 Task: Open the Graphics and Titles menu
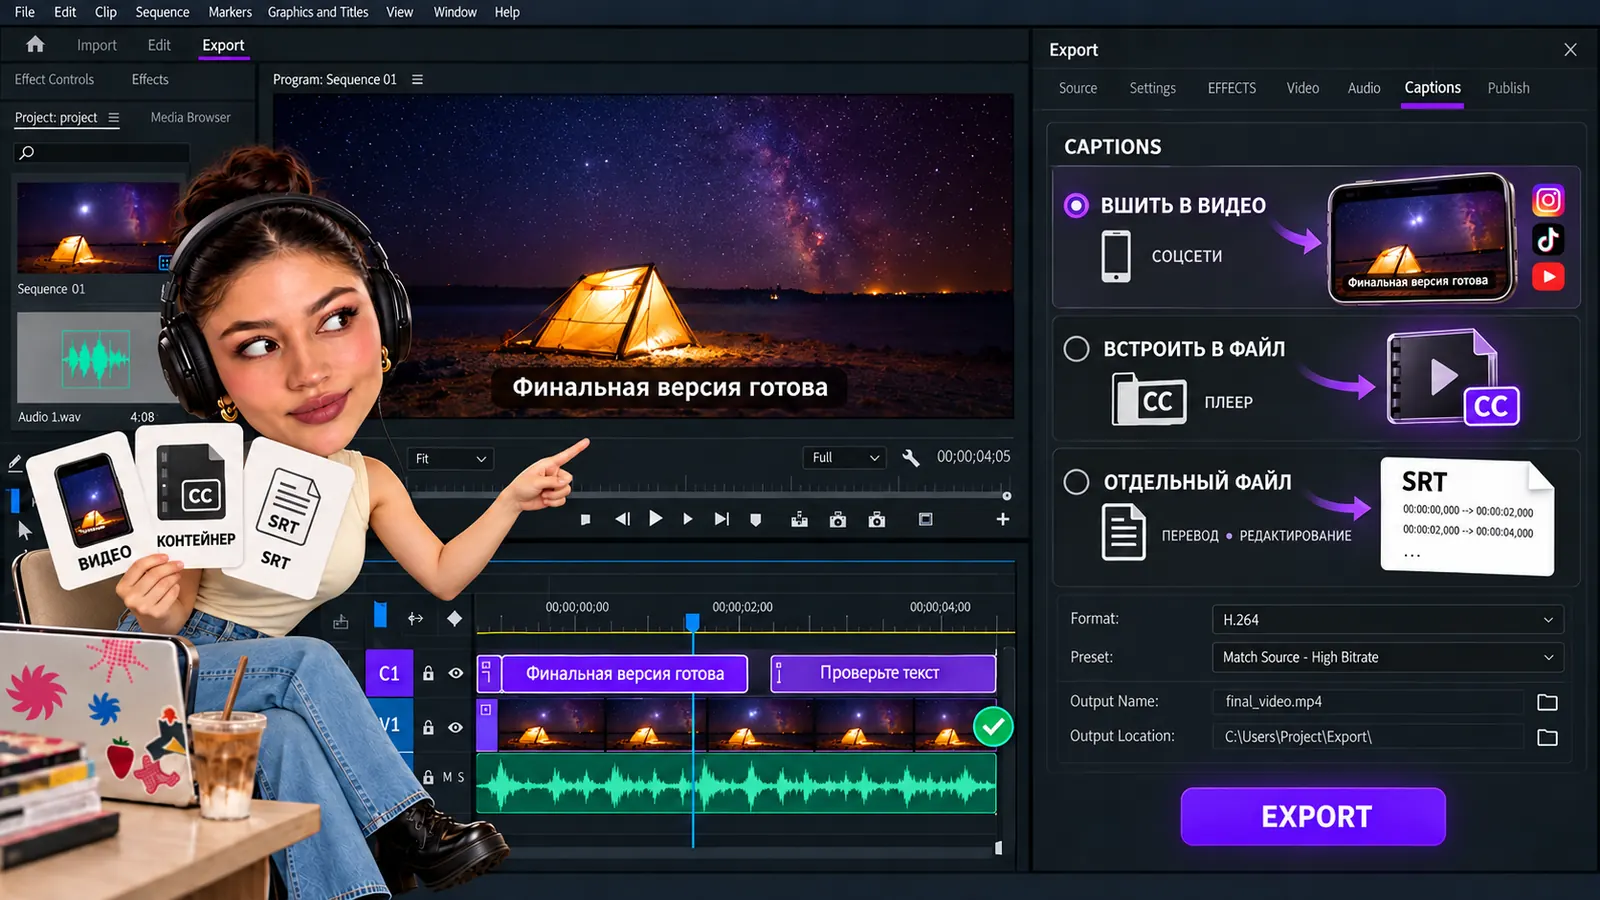tap(318, 12)
